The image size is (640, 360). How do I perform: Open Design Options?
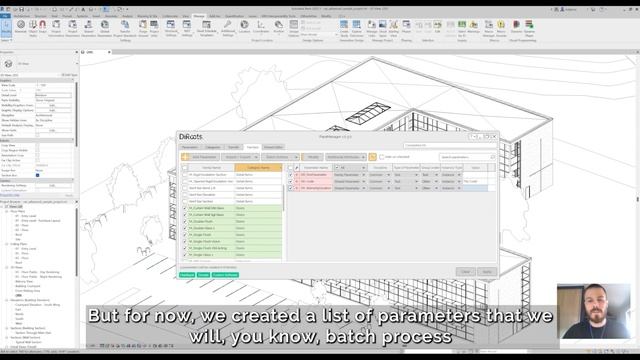[293, 28]
